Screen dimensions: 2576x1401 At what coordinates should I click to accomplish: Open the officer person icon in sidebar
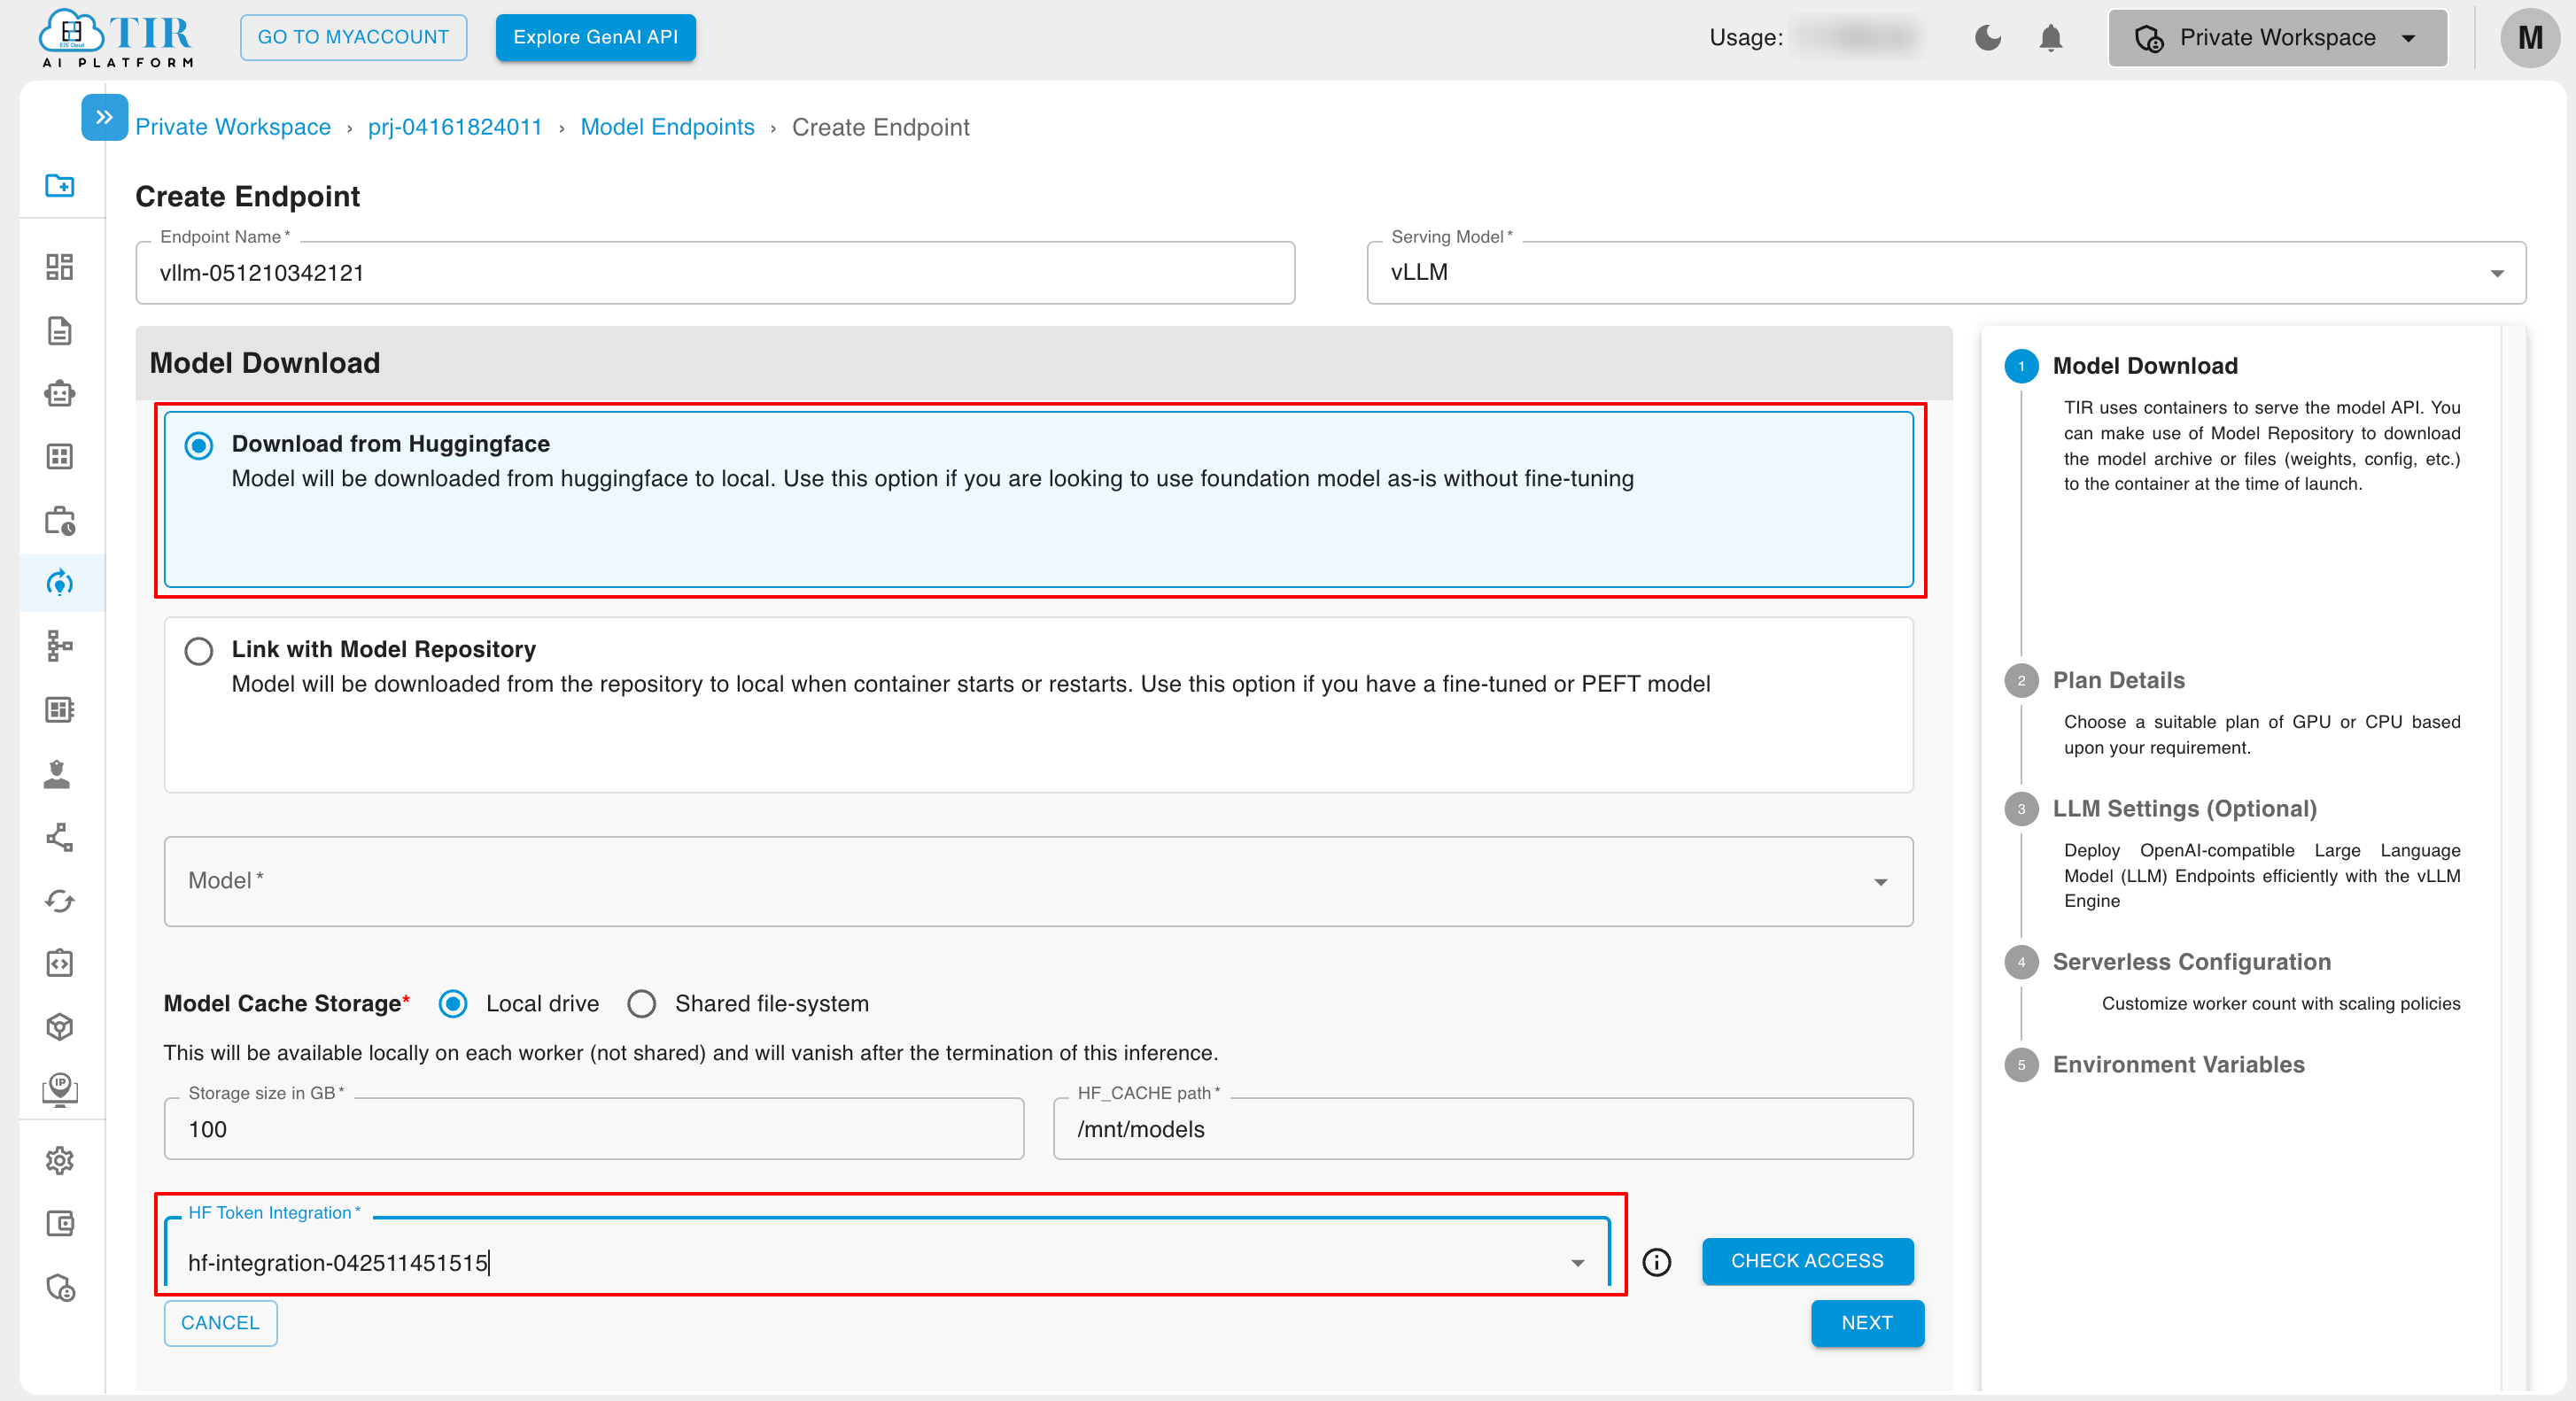pyautogui.click(x=57, y=774)
